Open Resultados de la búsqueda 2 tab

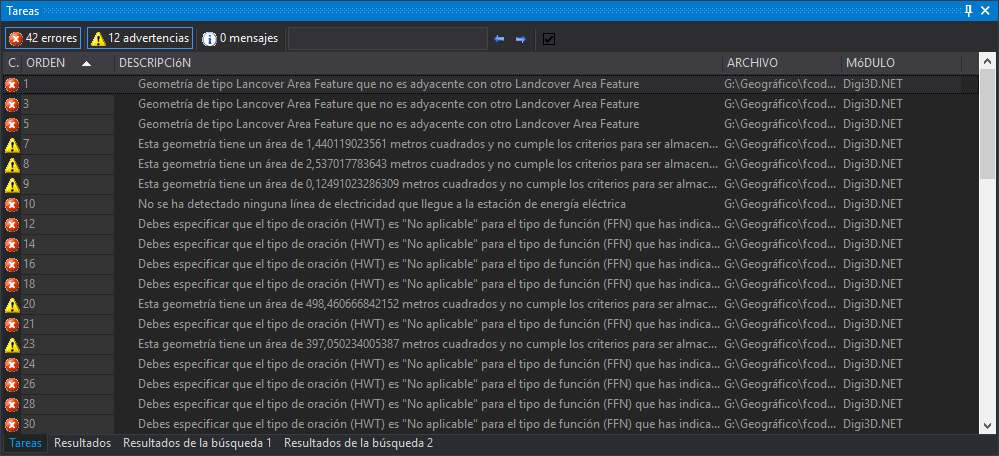click(358, 443)
